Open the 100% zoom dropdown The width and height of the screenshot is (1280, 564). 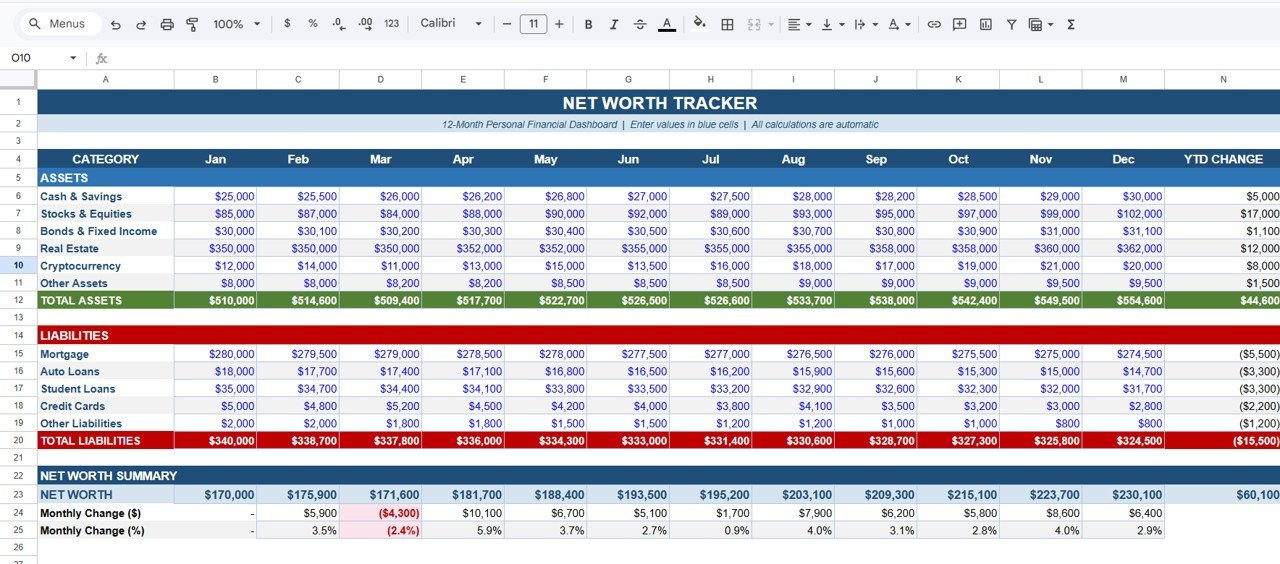coord(237,24)
